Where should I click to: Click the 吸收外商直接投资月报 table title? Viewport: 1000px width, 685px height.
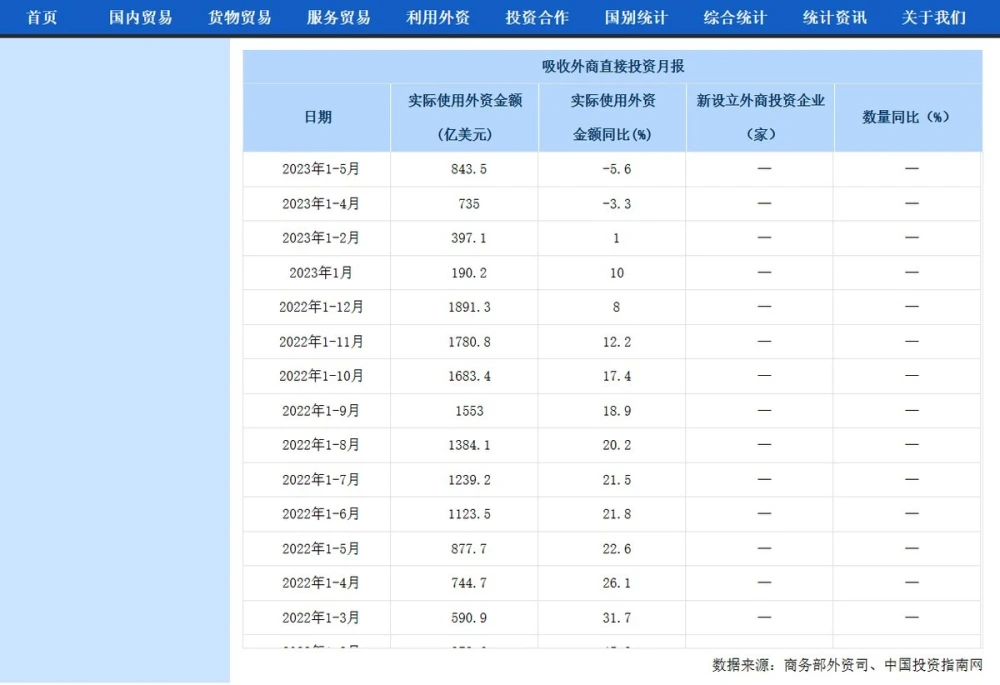coord(612,67)
